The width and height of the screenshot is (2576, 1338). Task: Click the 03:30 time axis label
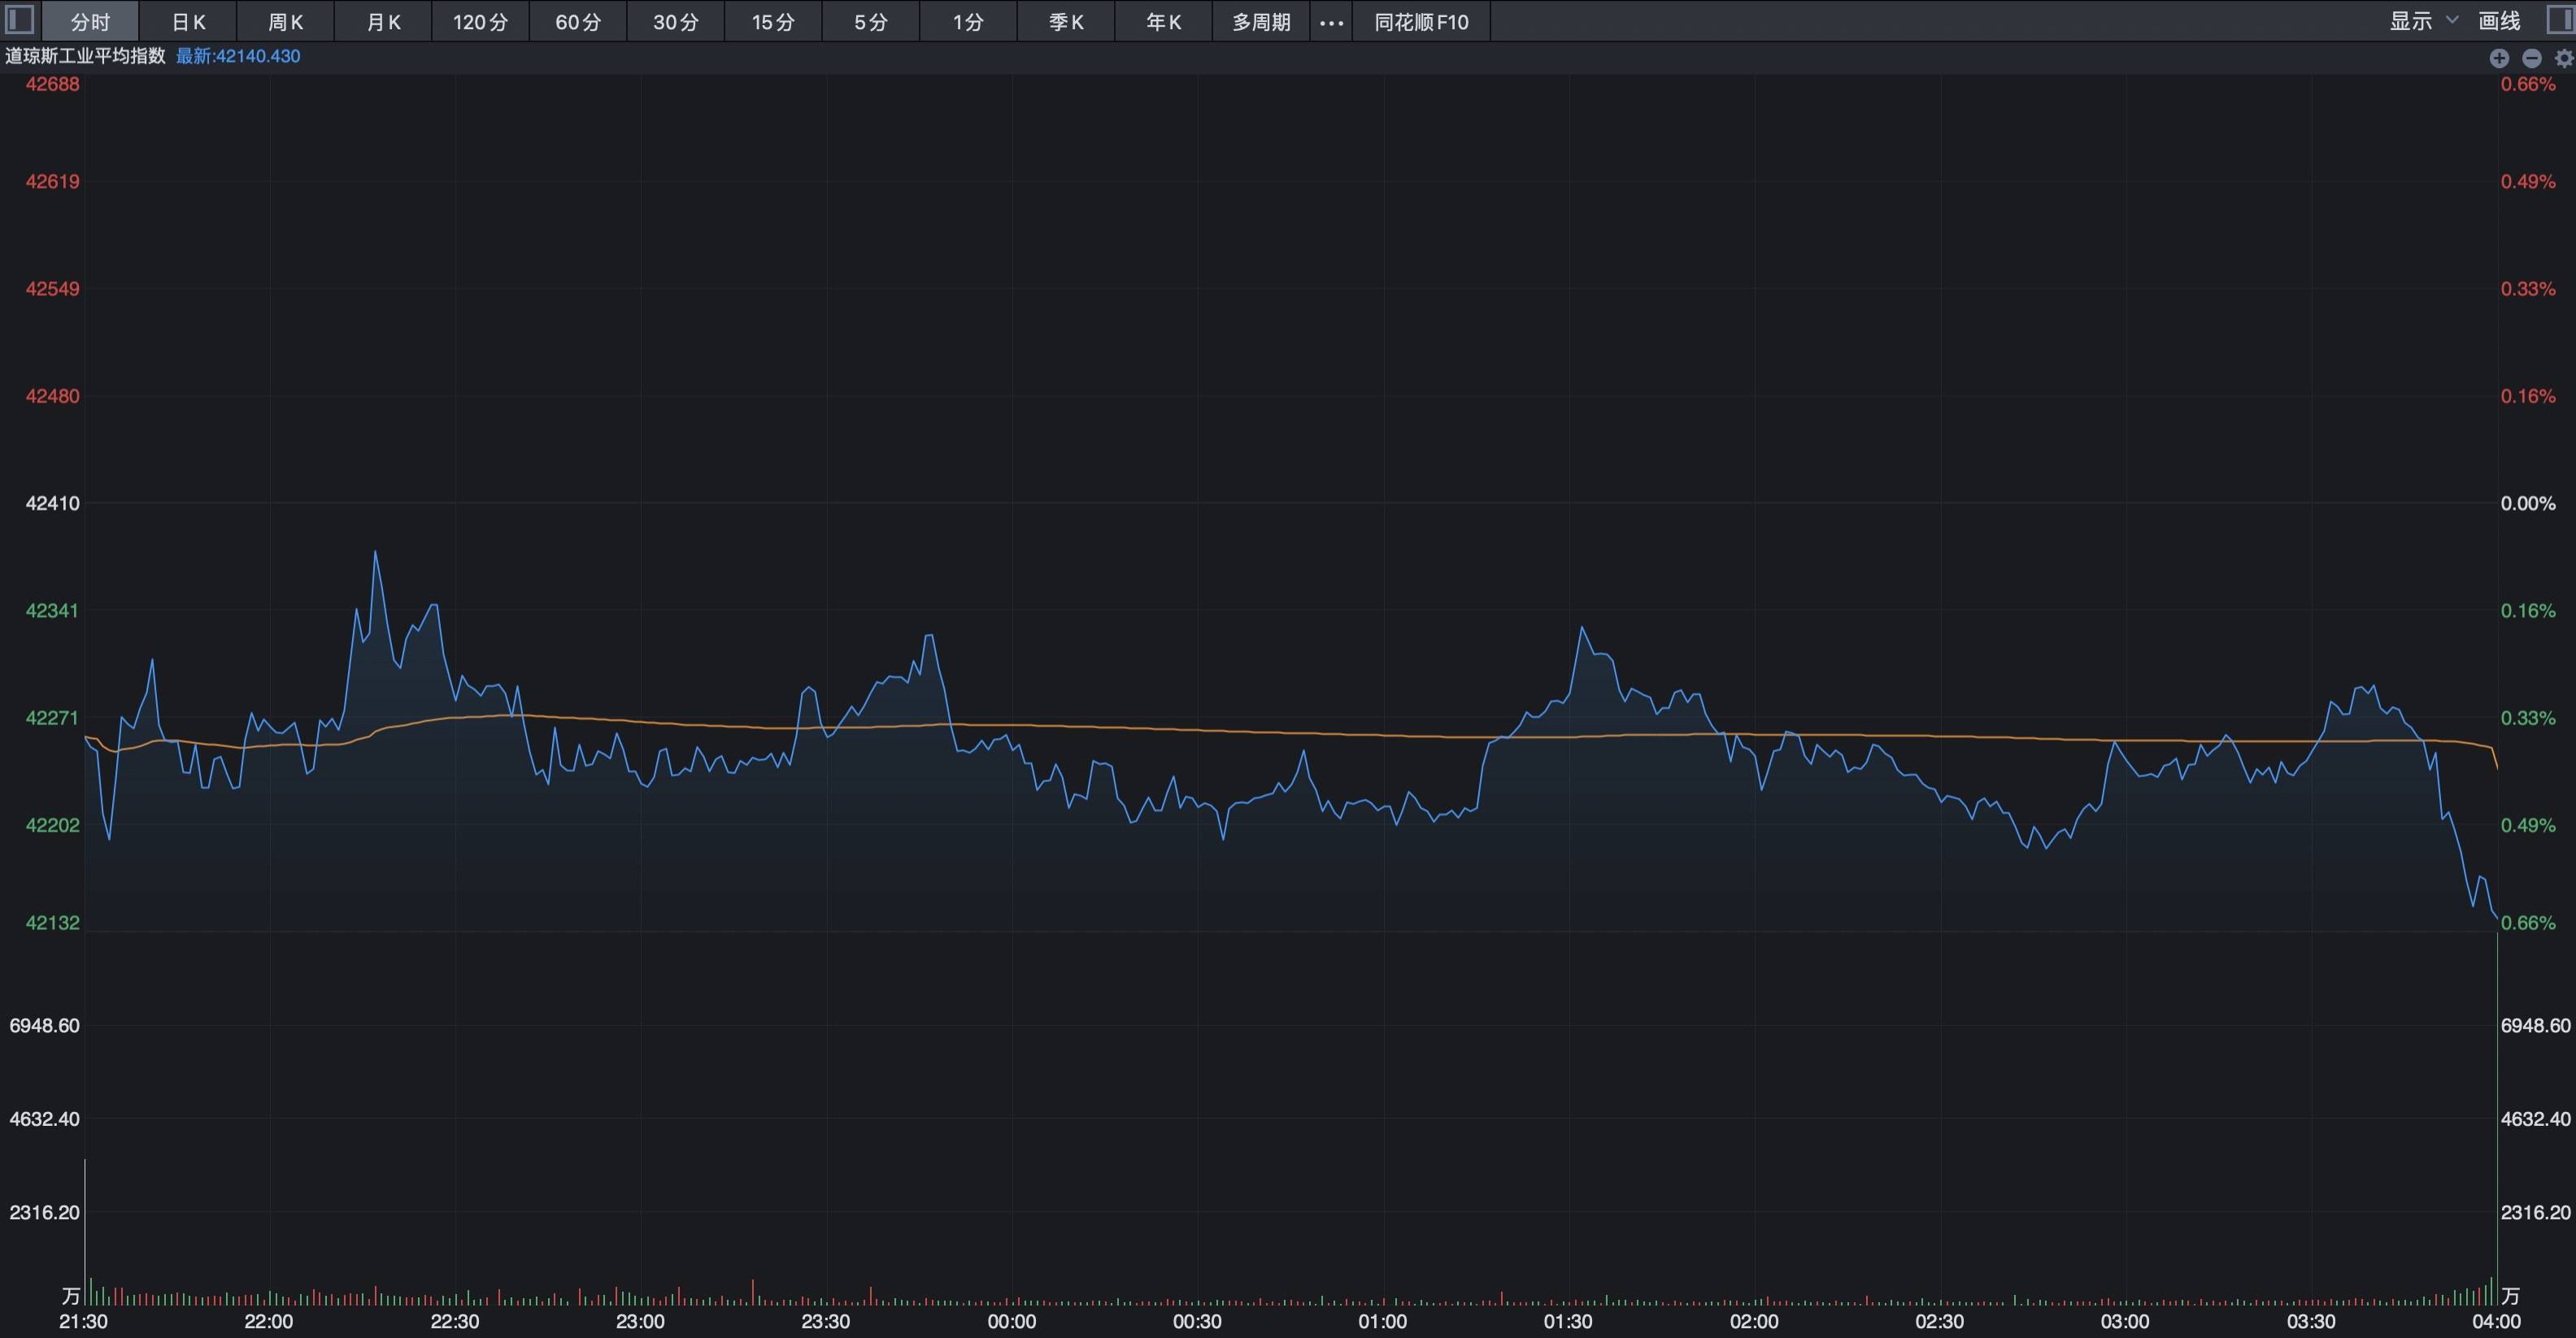click(2311, 1321)
